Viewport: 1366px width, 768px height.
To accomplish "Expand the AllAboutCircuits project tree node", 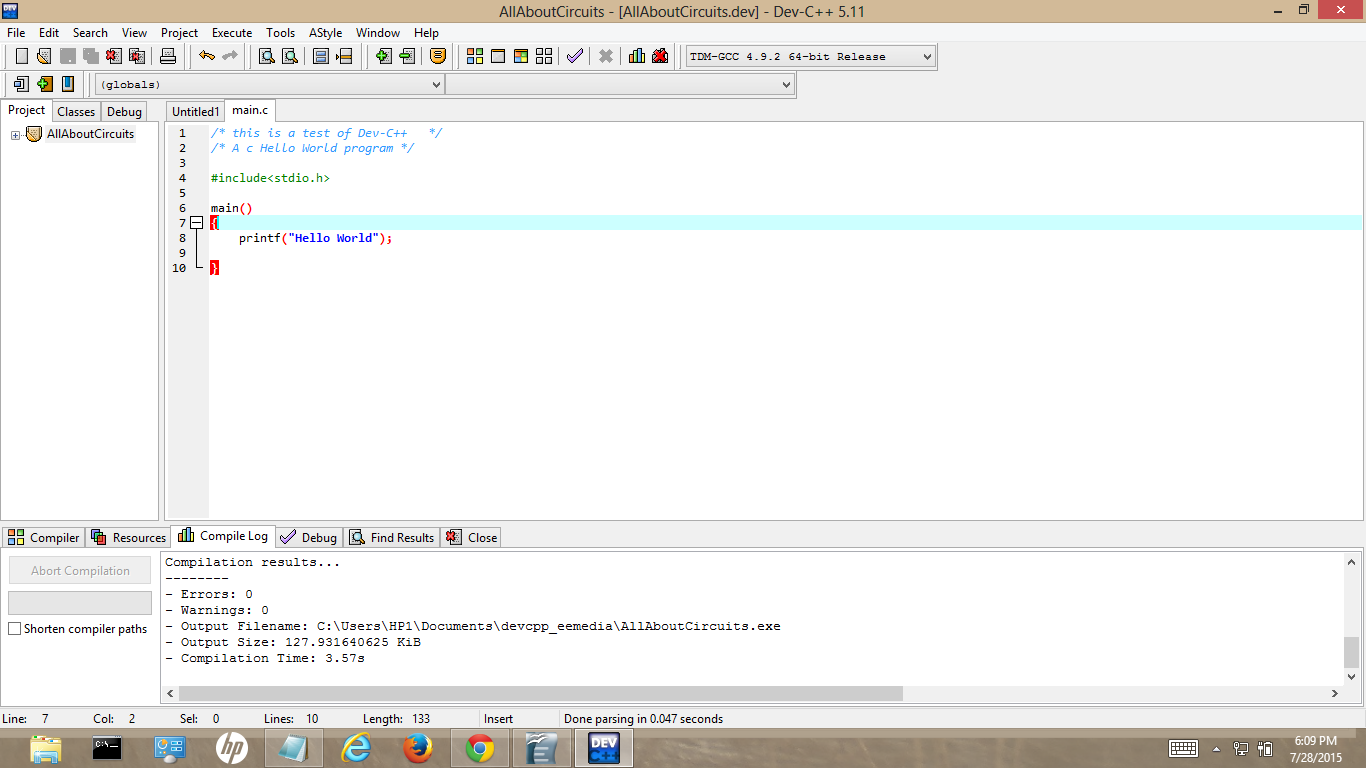I will [16, 135].
